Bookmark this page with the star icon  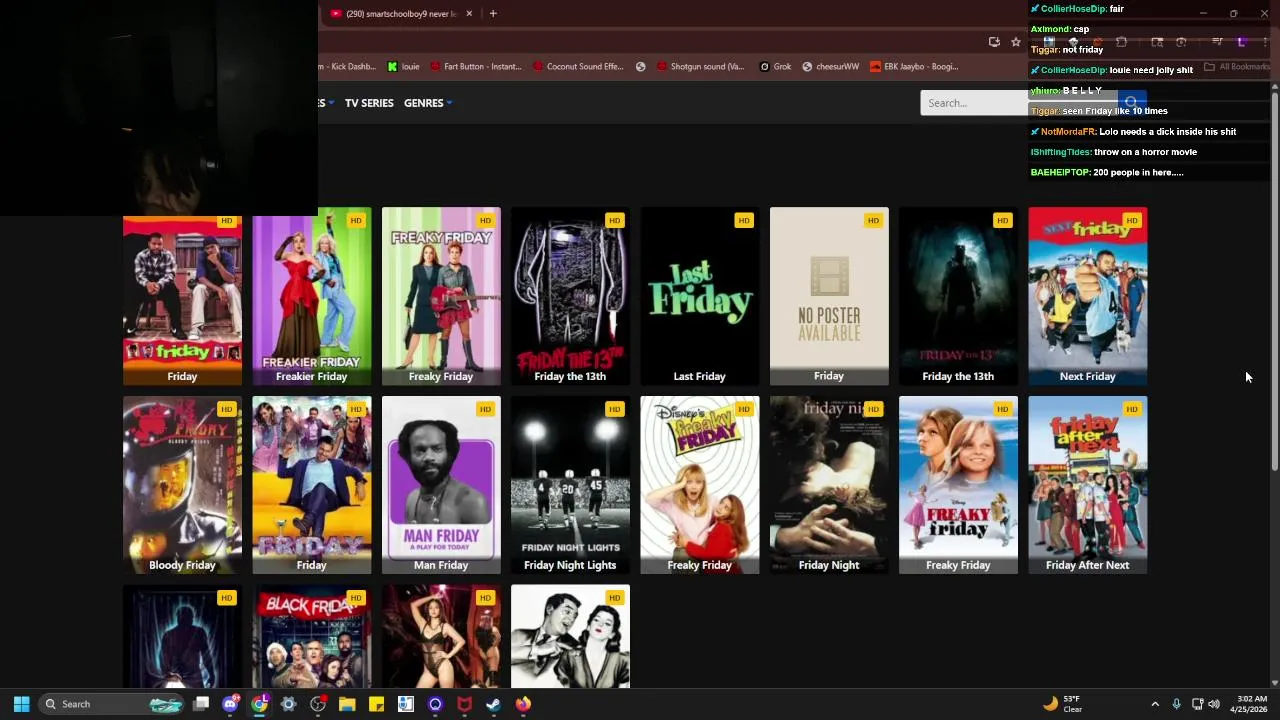click(1016, 42)
